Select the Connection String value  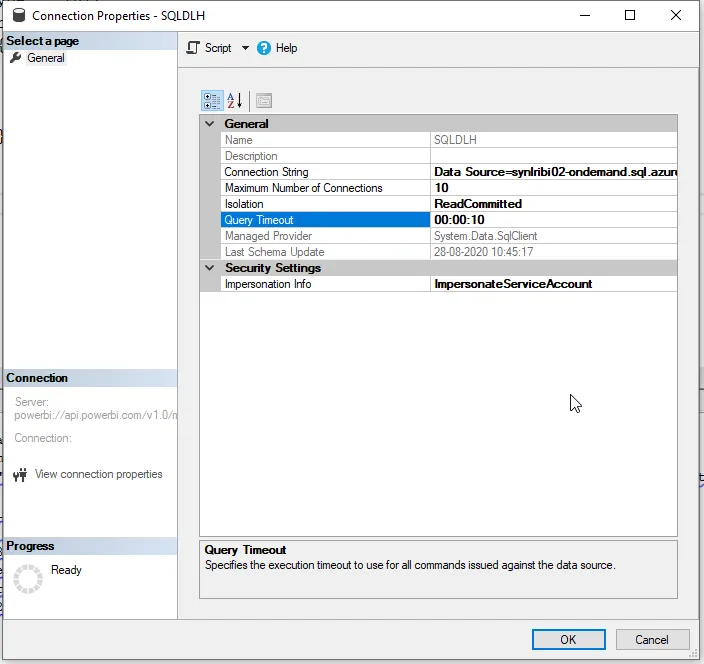point(553,172)
